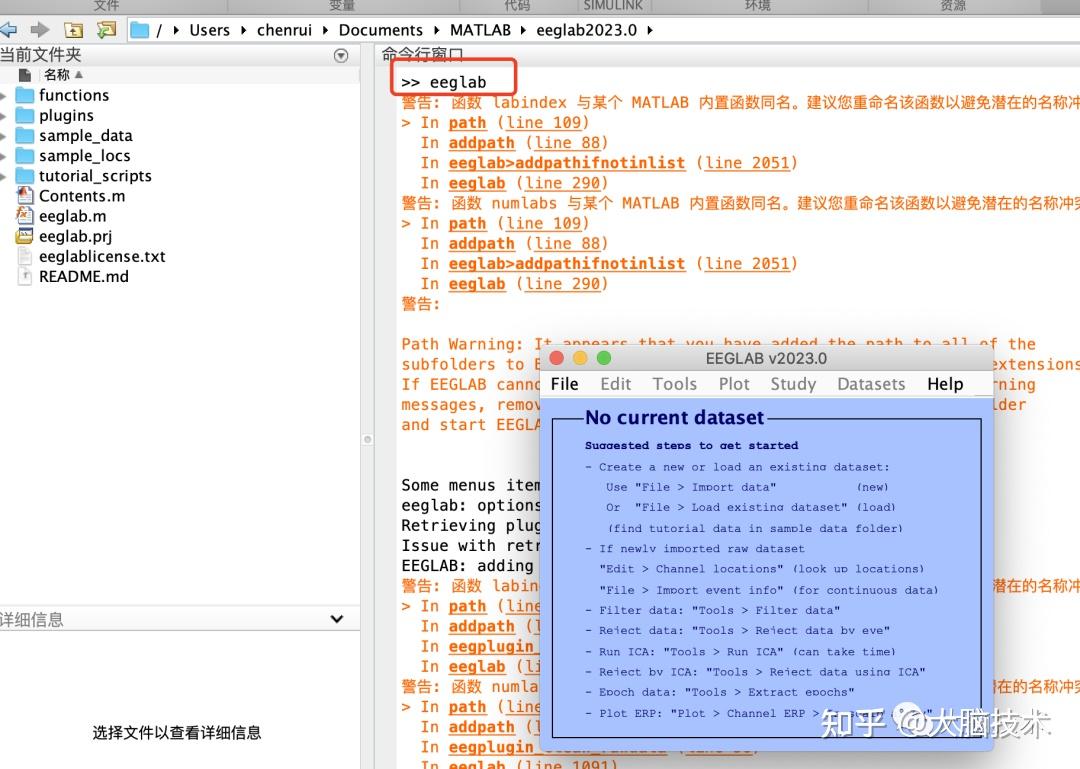Open dropdown arrow after eeglab2023.0 breadcrumb

point(650,30)
